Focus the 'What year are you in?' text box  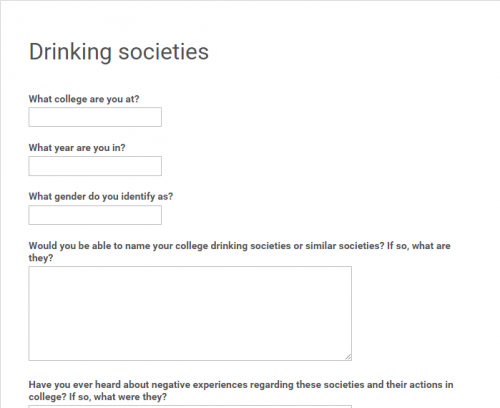[x=95, y=166]
